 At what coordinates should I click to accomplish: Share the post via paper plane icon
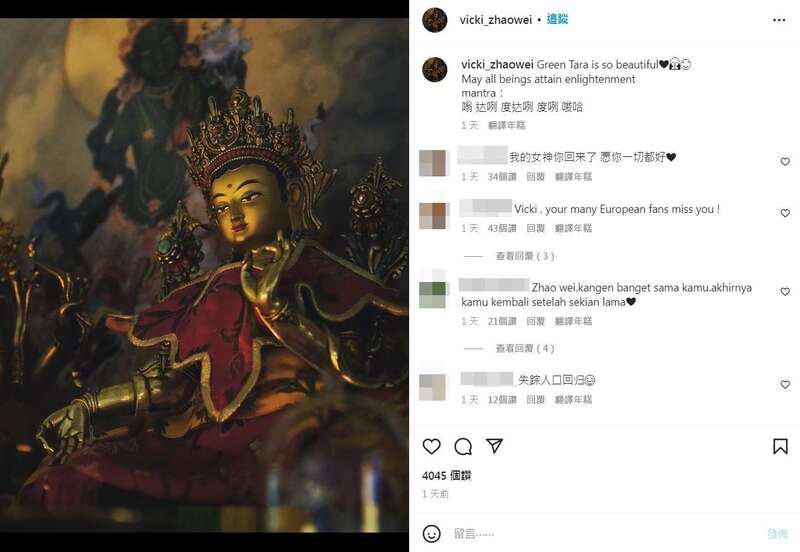coord(494,446)
